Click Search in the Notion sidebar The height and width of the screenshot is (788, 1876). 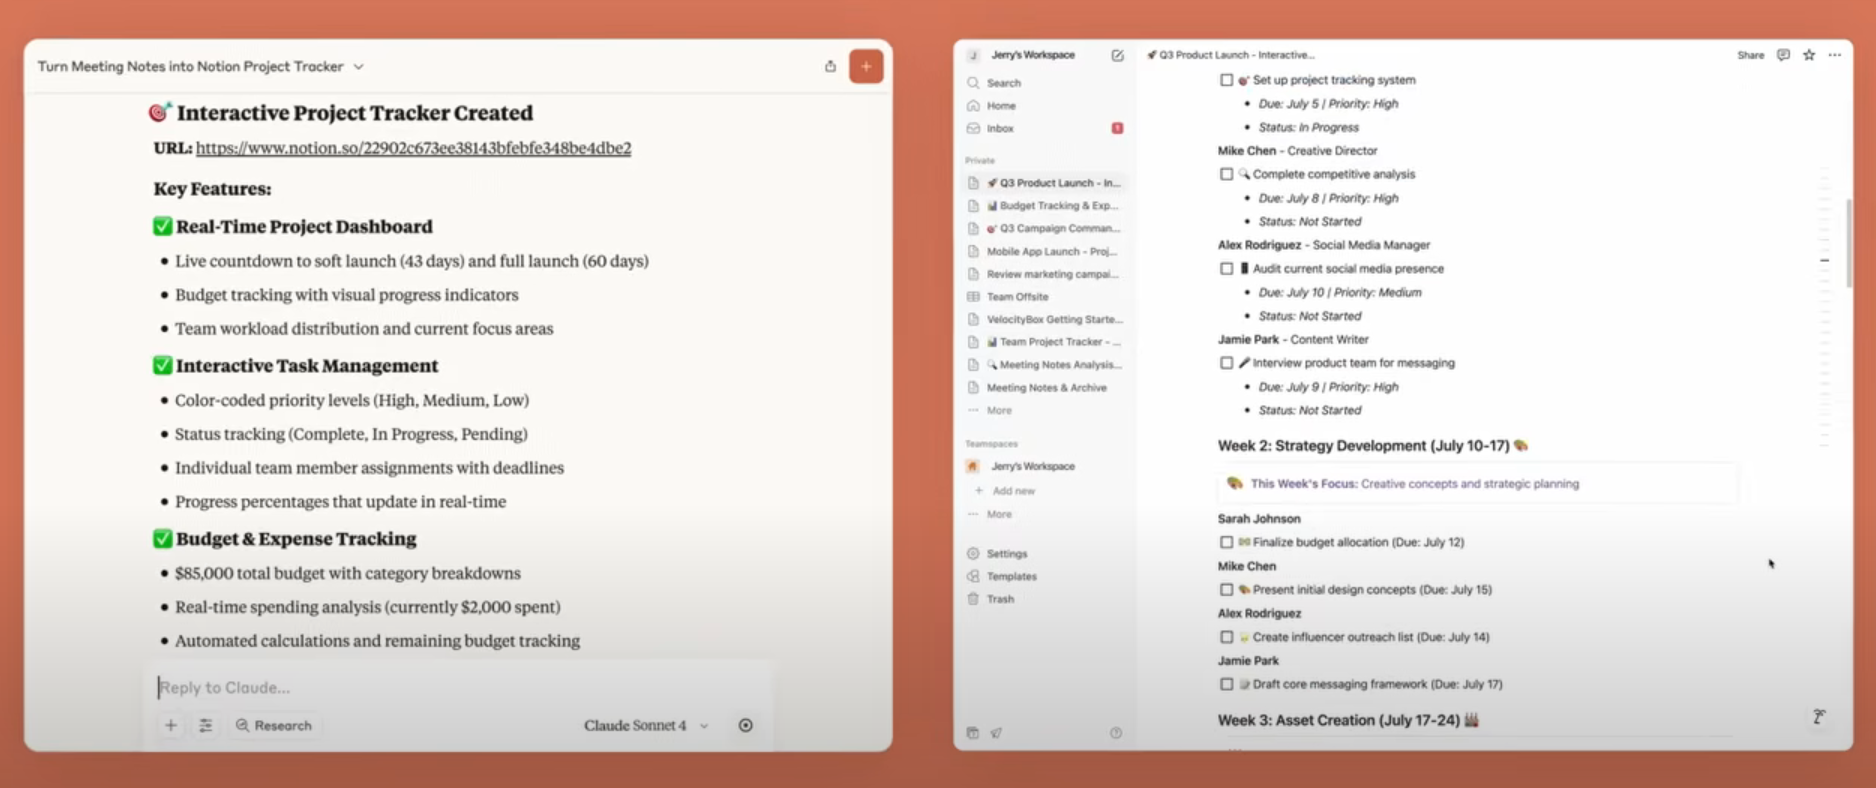[x=1003, y=83]
